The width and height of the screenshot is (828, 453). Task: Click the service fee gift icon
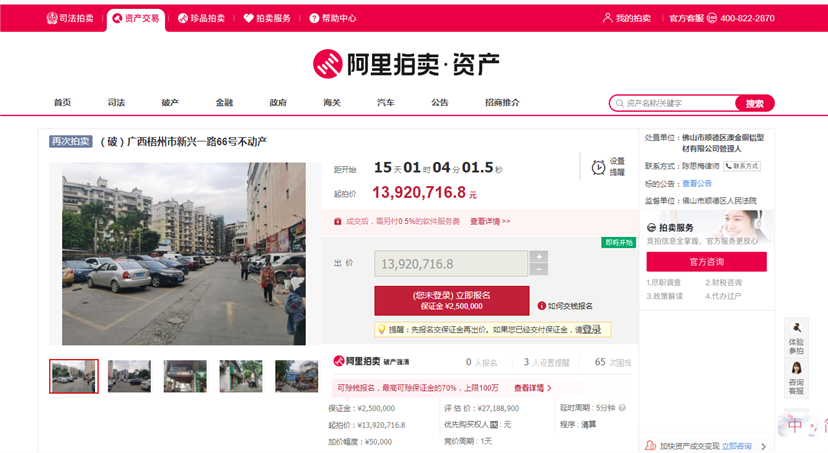click(337, 221)
